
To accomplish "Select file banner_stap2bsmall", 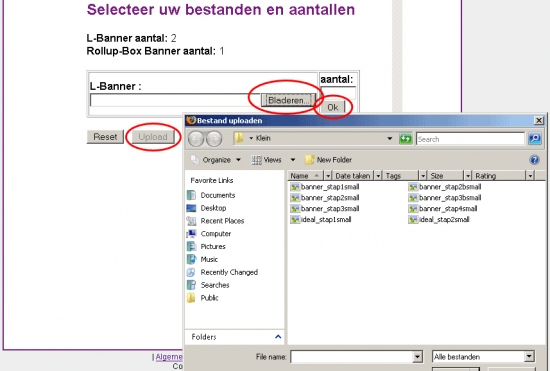I will (x=445, y=187).
